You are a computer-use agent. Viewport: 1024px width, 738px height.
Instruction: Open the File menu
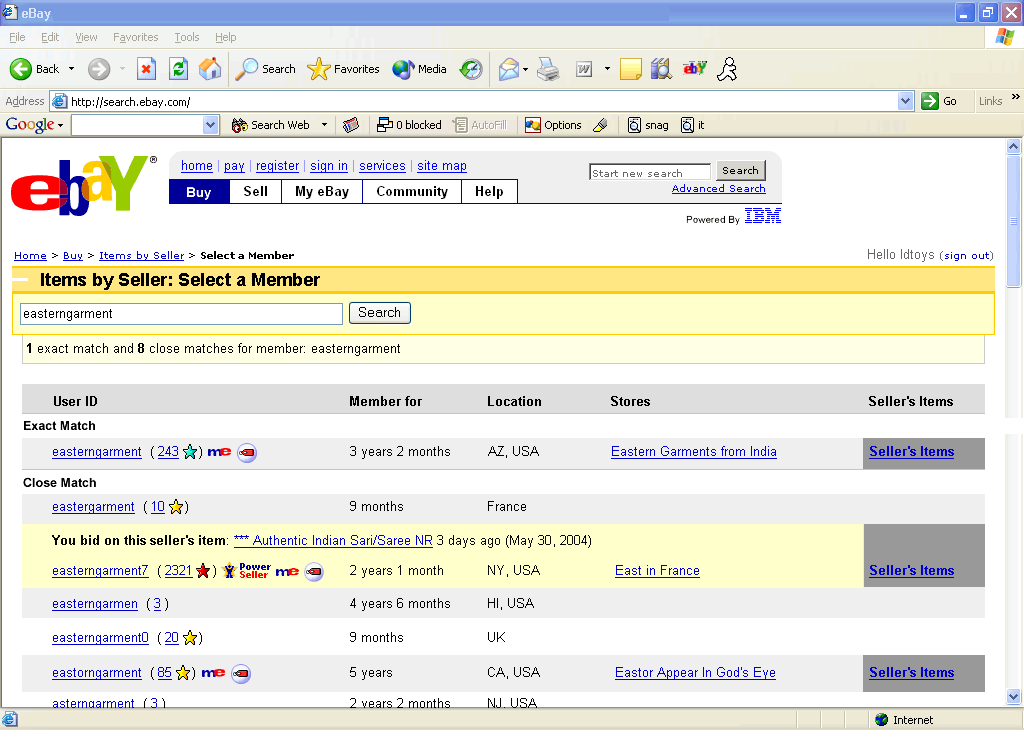tap(18, 37)
